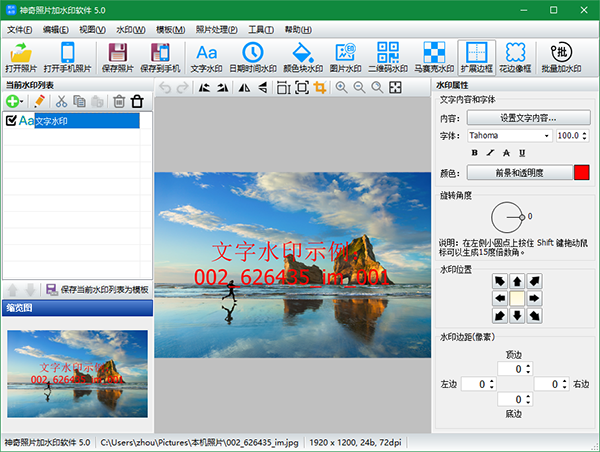
Task: Click the zoom in magnifier icon
Action: click(x=342, y=88)
